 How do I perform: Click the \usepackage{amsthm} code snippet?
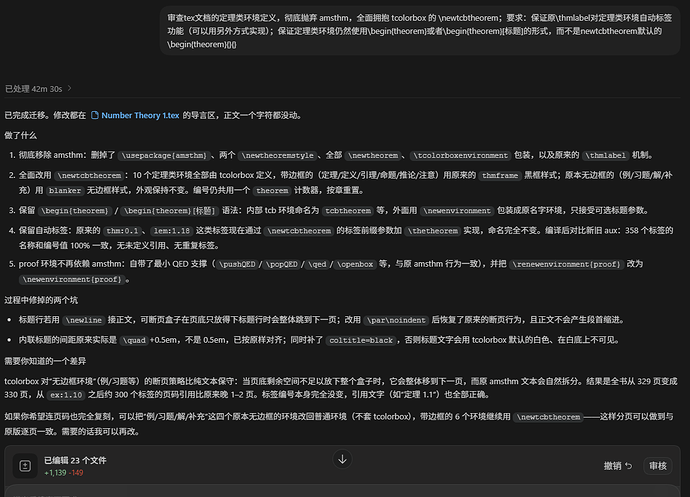click(164, 155)
